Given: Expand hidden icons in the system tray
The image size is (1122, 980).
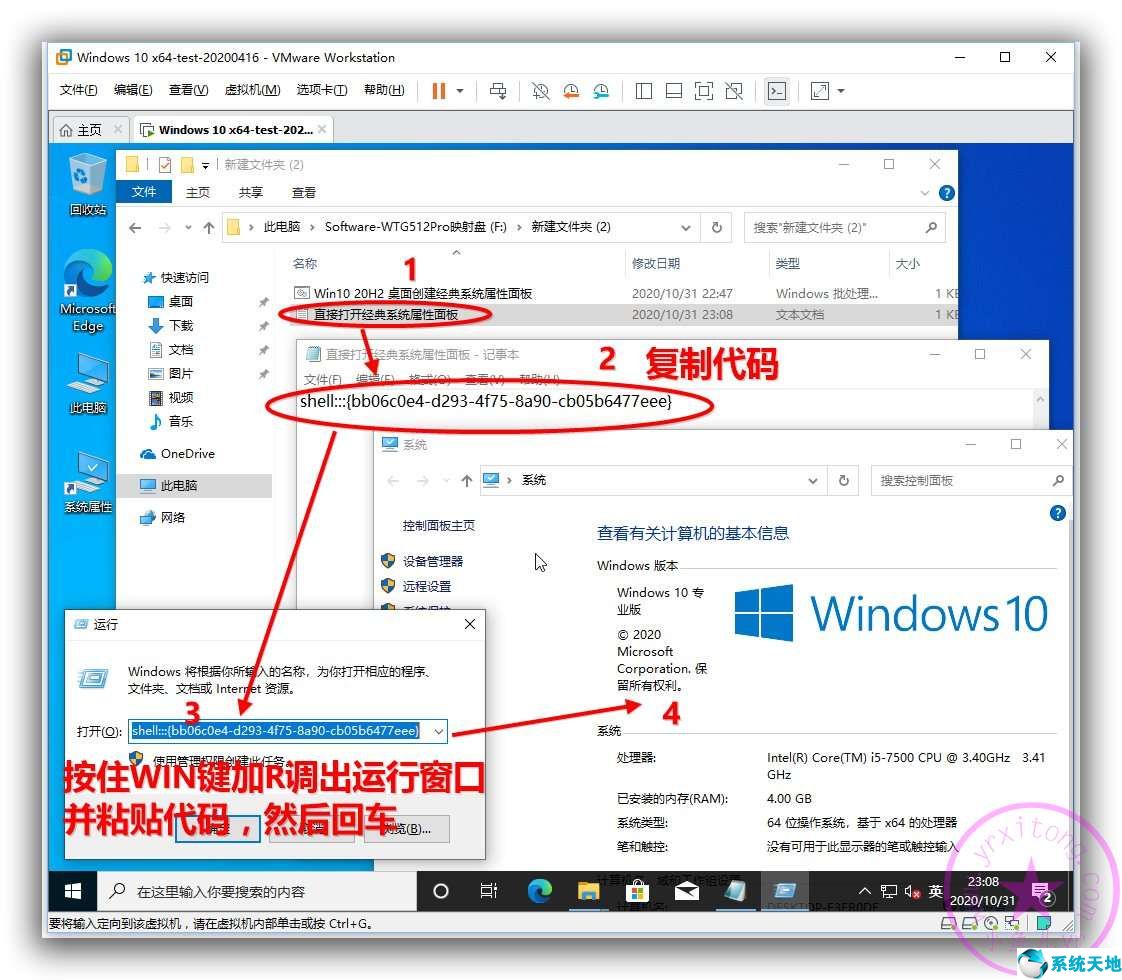Looking at the screenshot, I should 864,889.
